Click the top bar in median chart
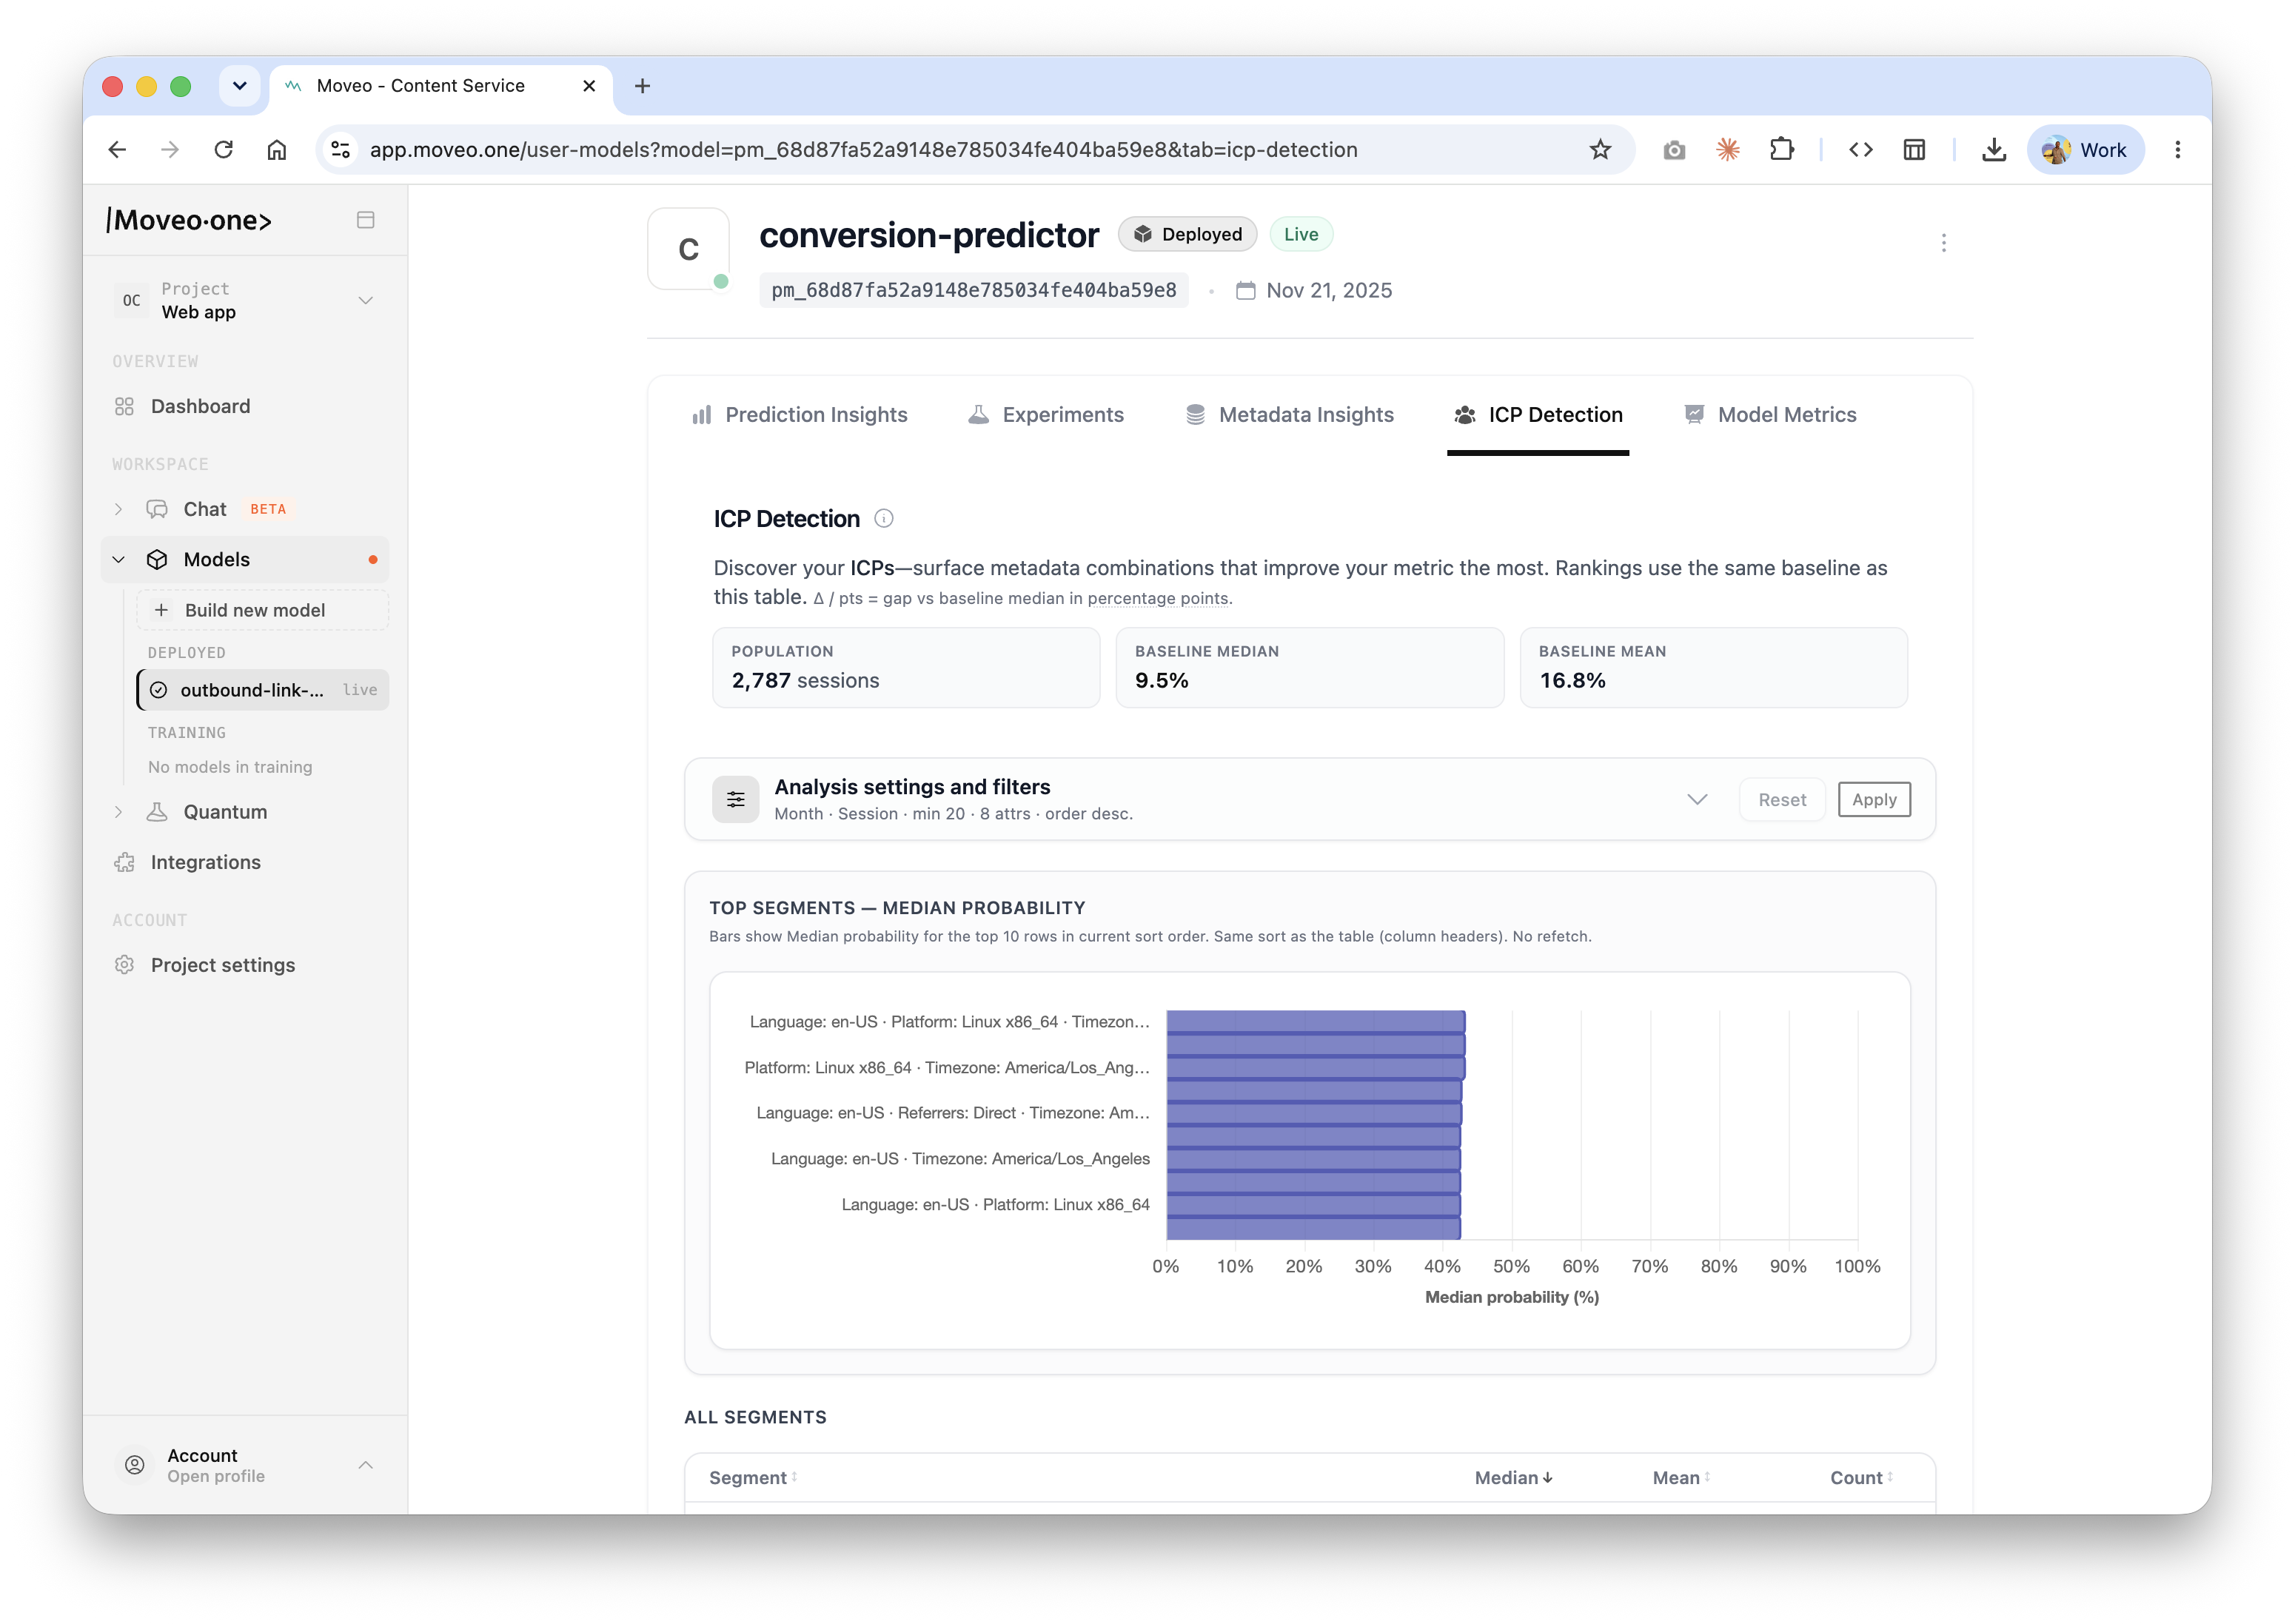2295x1624 pixels. point(1315,1020)
